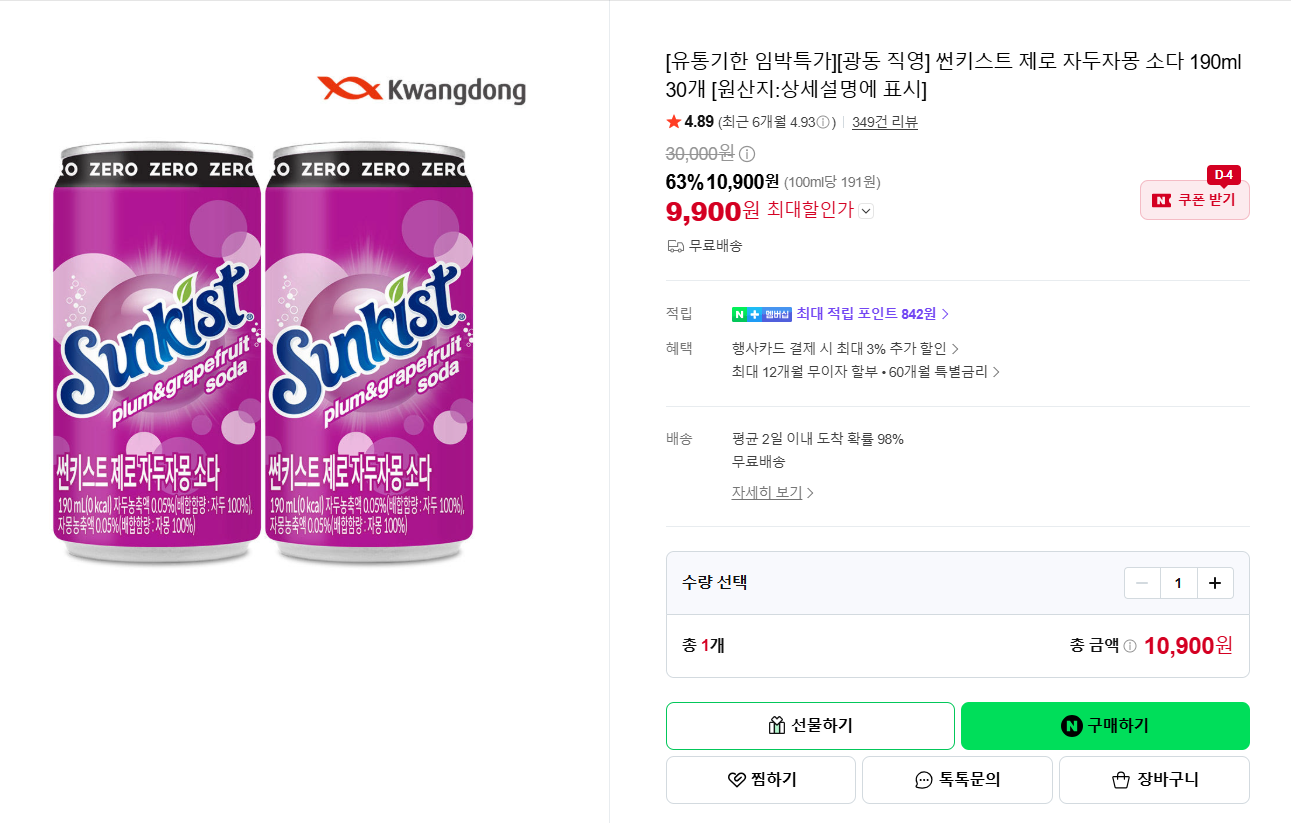The height and width of the screenshot is (823, 1291).
Task: Expand the 최대할인가 dropdown arrow
Action: pos(866,211)
